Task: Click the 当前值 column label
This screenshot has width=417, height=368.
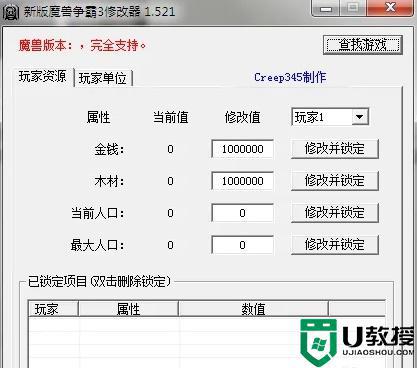Action: [171, 117]
